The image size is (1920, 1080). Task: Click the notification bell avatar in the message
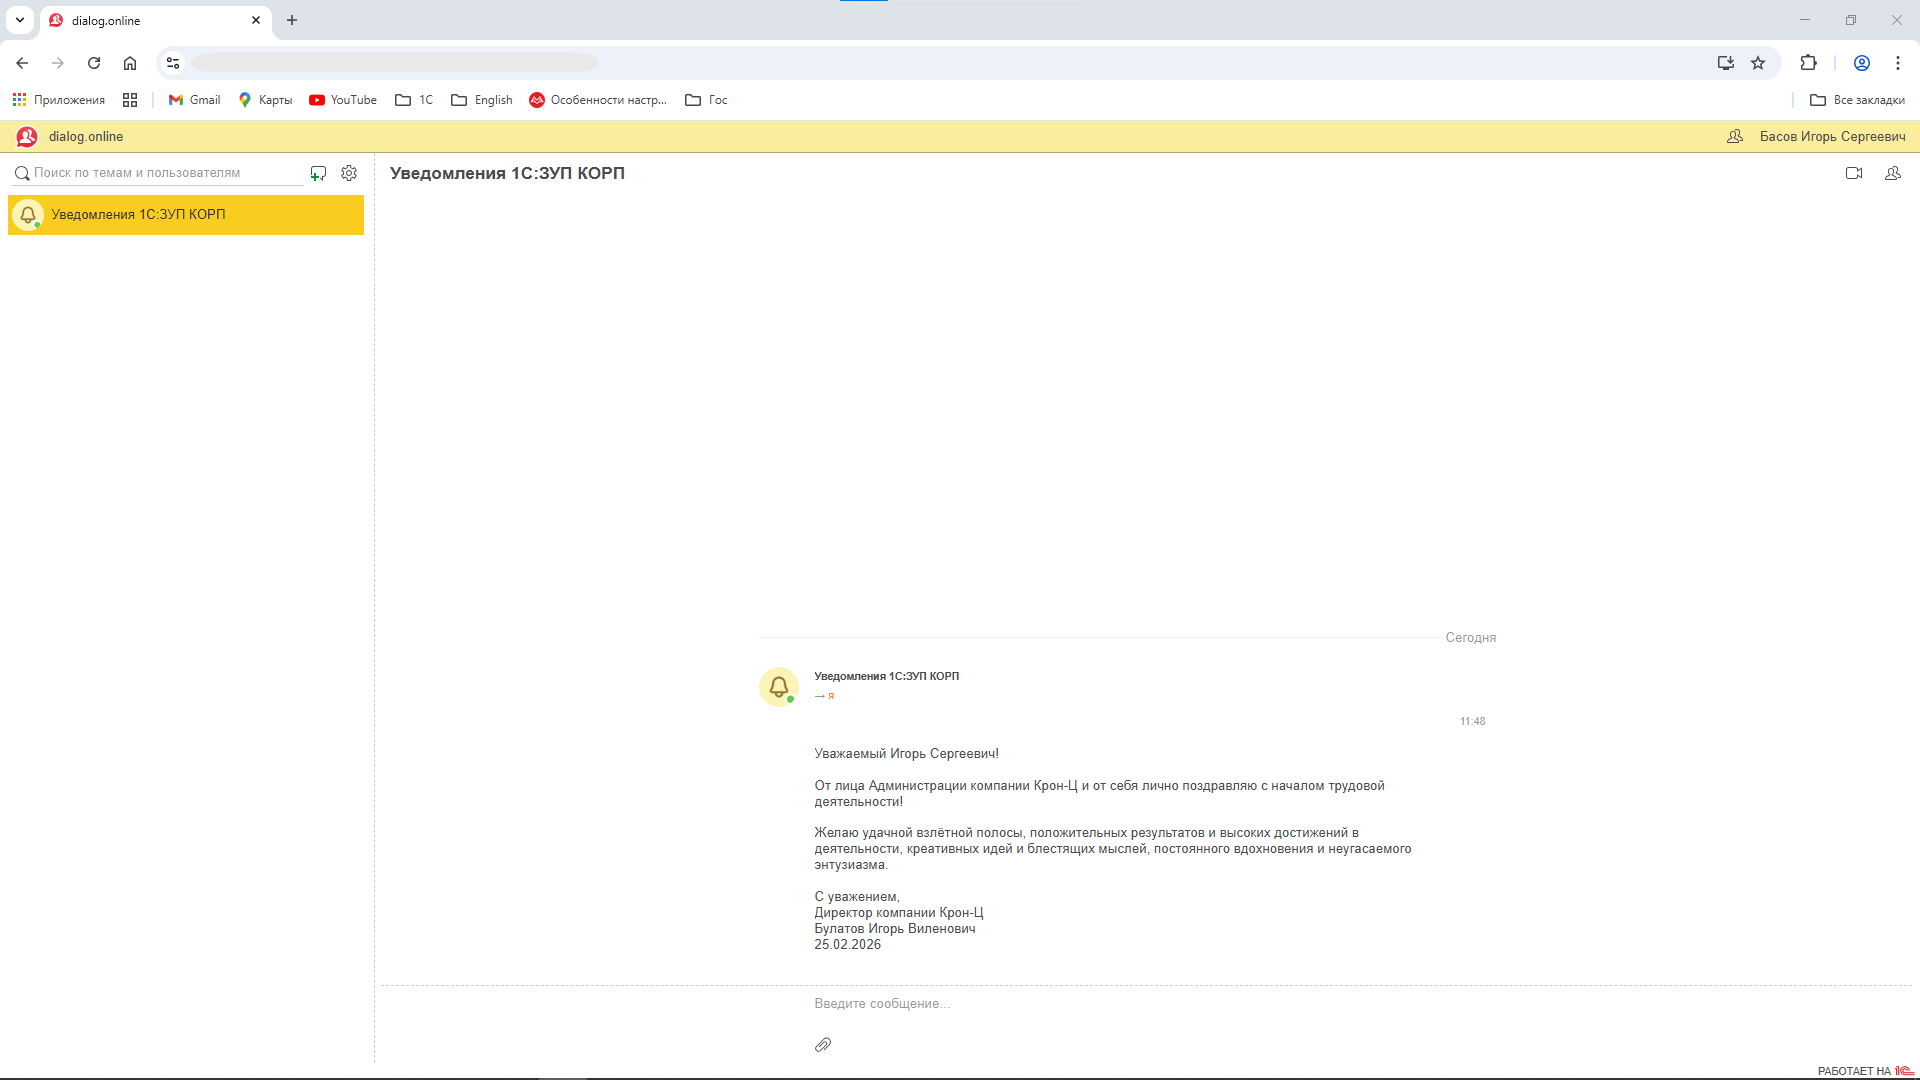778,687
